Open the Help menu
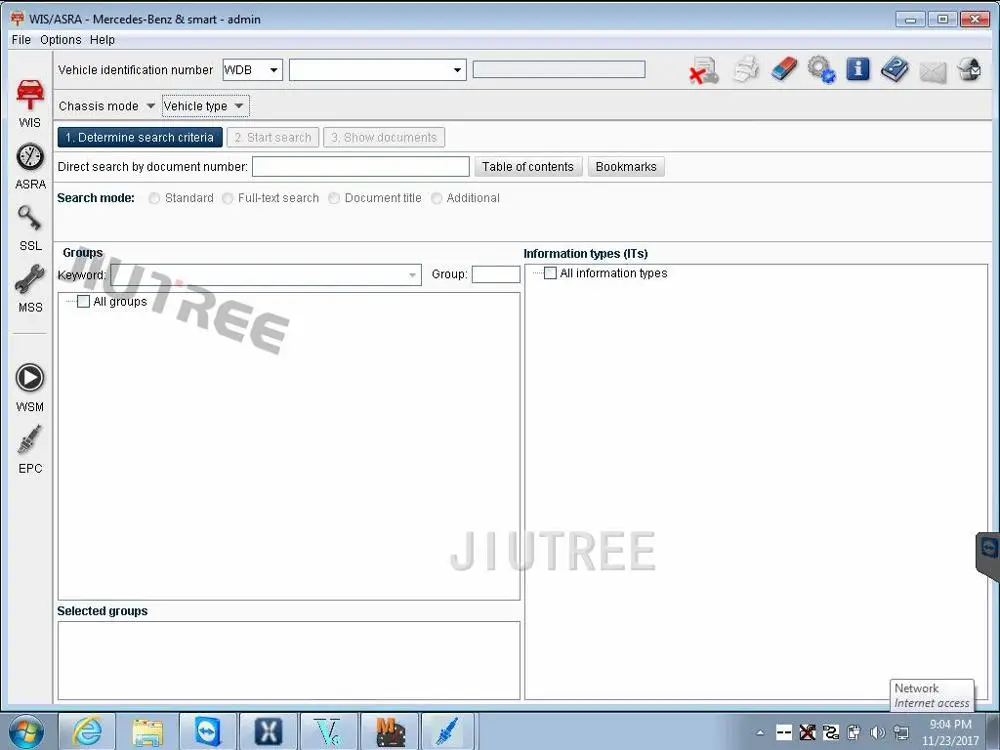 pyautogui.click(x=102, y=40)
